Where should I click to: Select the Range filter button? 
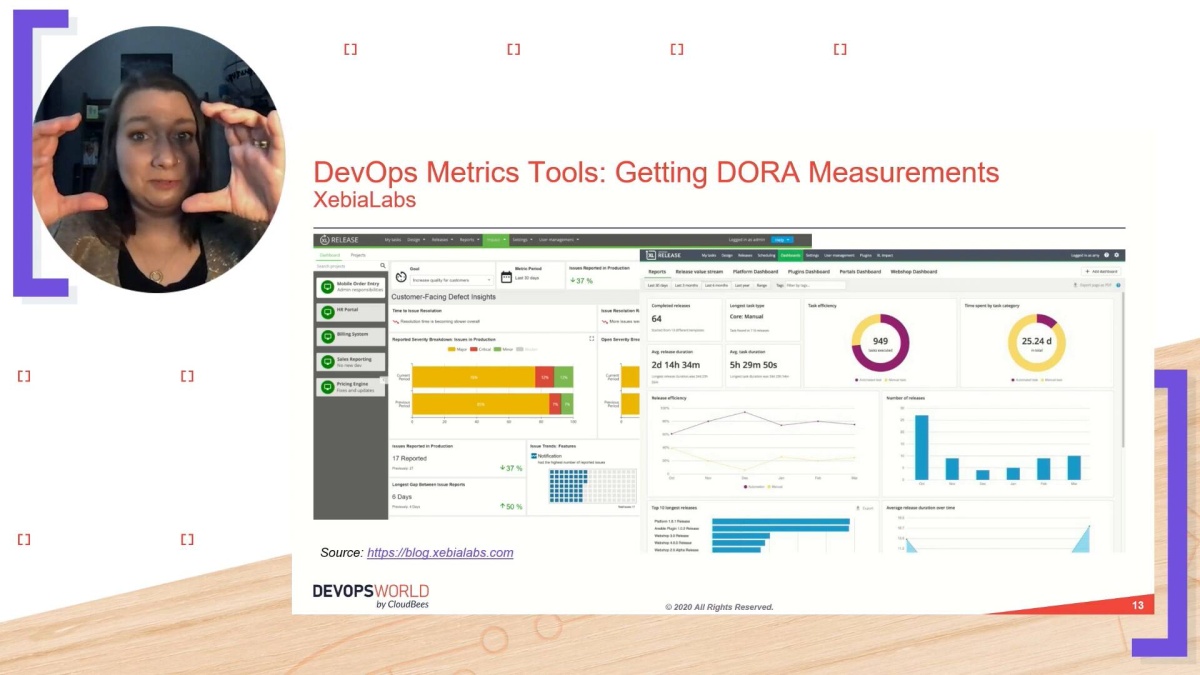point(762,285)
